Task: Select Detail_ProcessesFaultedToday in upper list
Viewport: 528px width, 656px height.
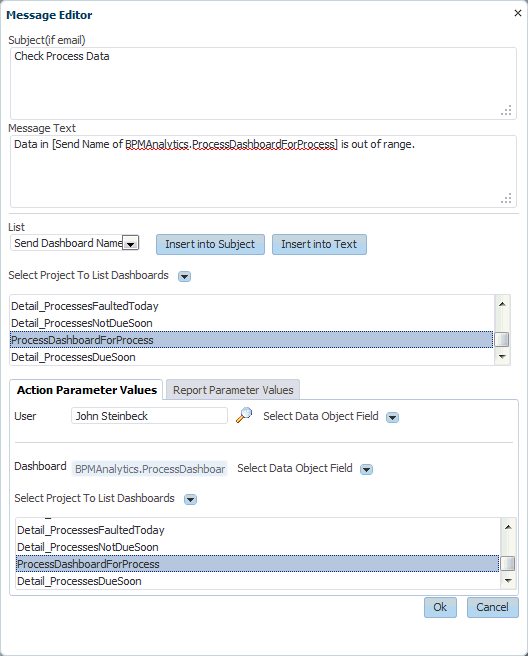Action: [x=251, y=306]
